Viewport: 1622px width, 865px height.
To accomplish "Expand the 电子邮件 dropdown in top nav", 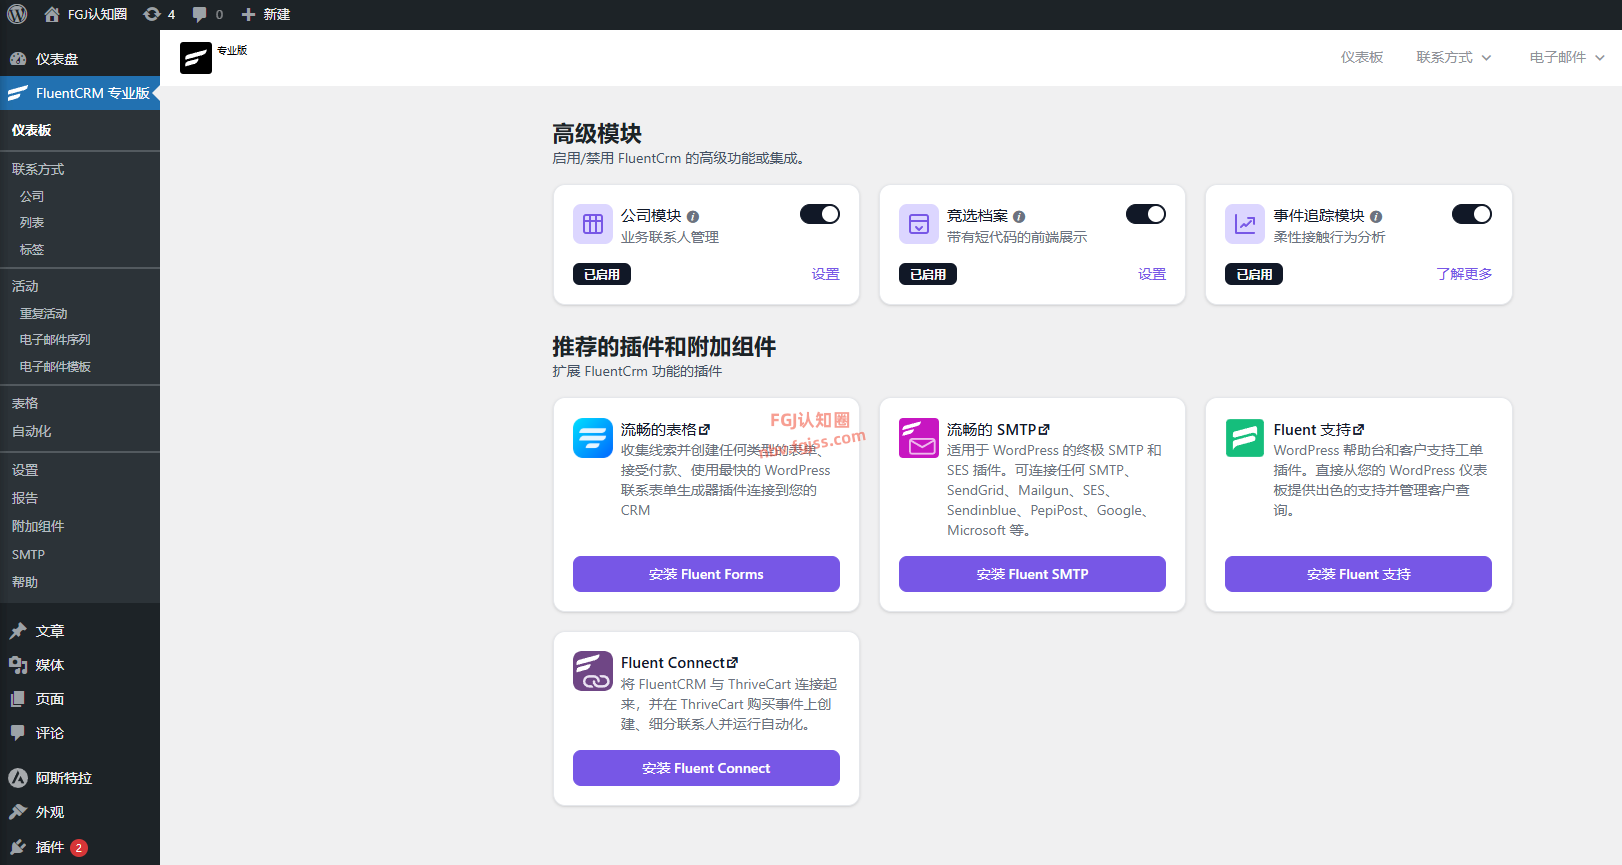I will point(1567,57).
